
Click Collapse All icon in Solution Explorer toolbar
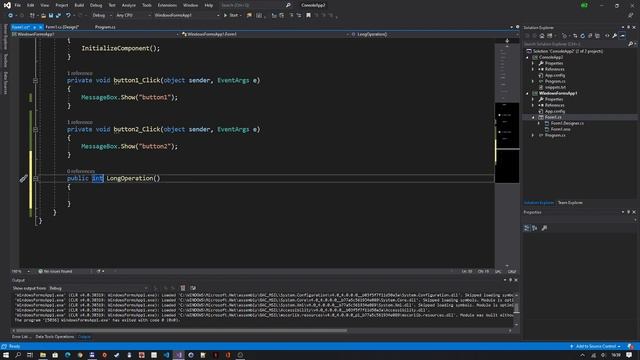tap(590, 36)
